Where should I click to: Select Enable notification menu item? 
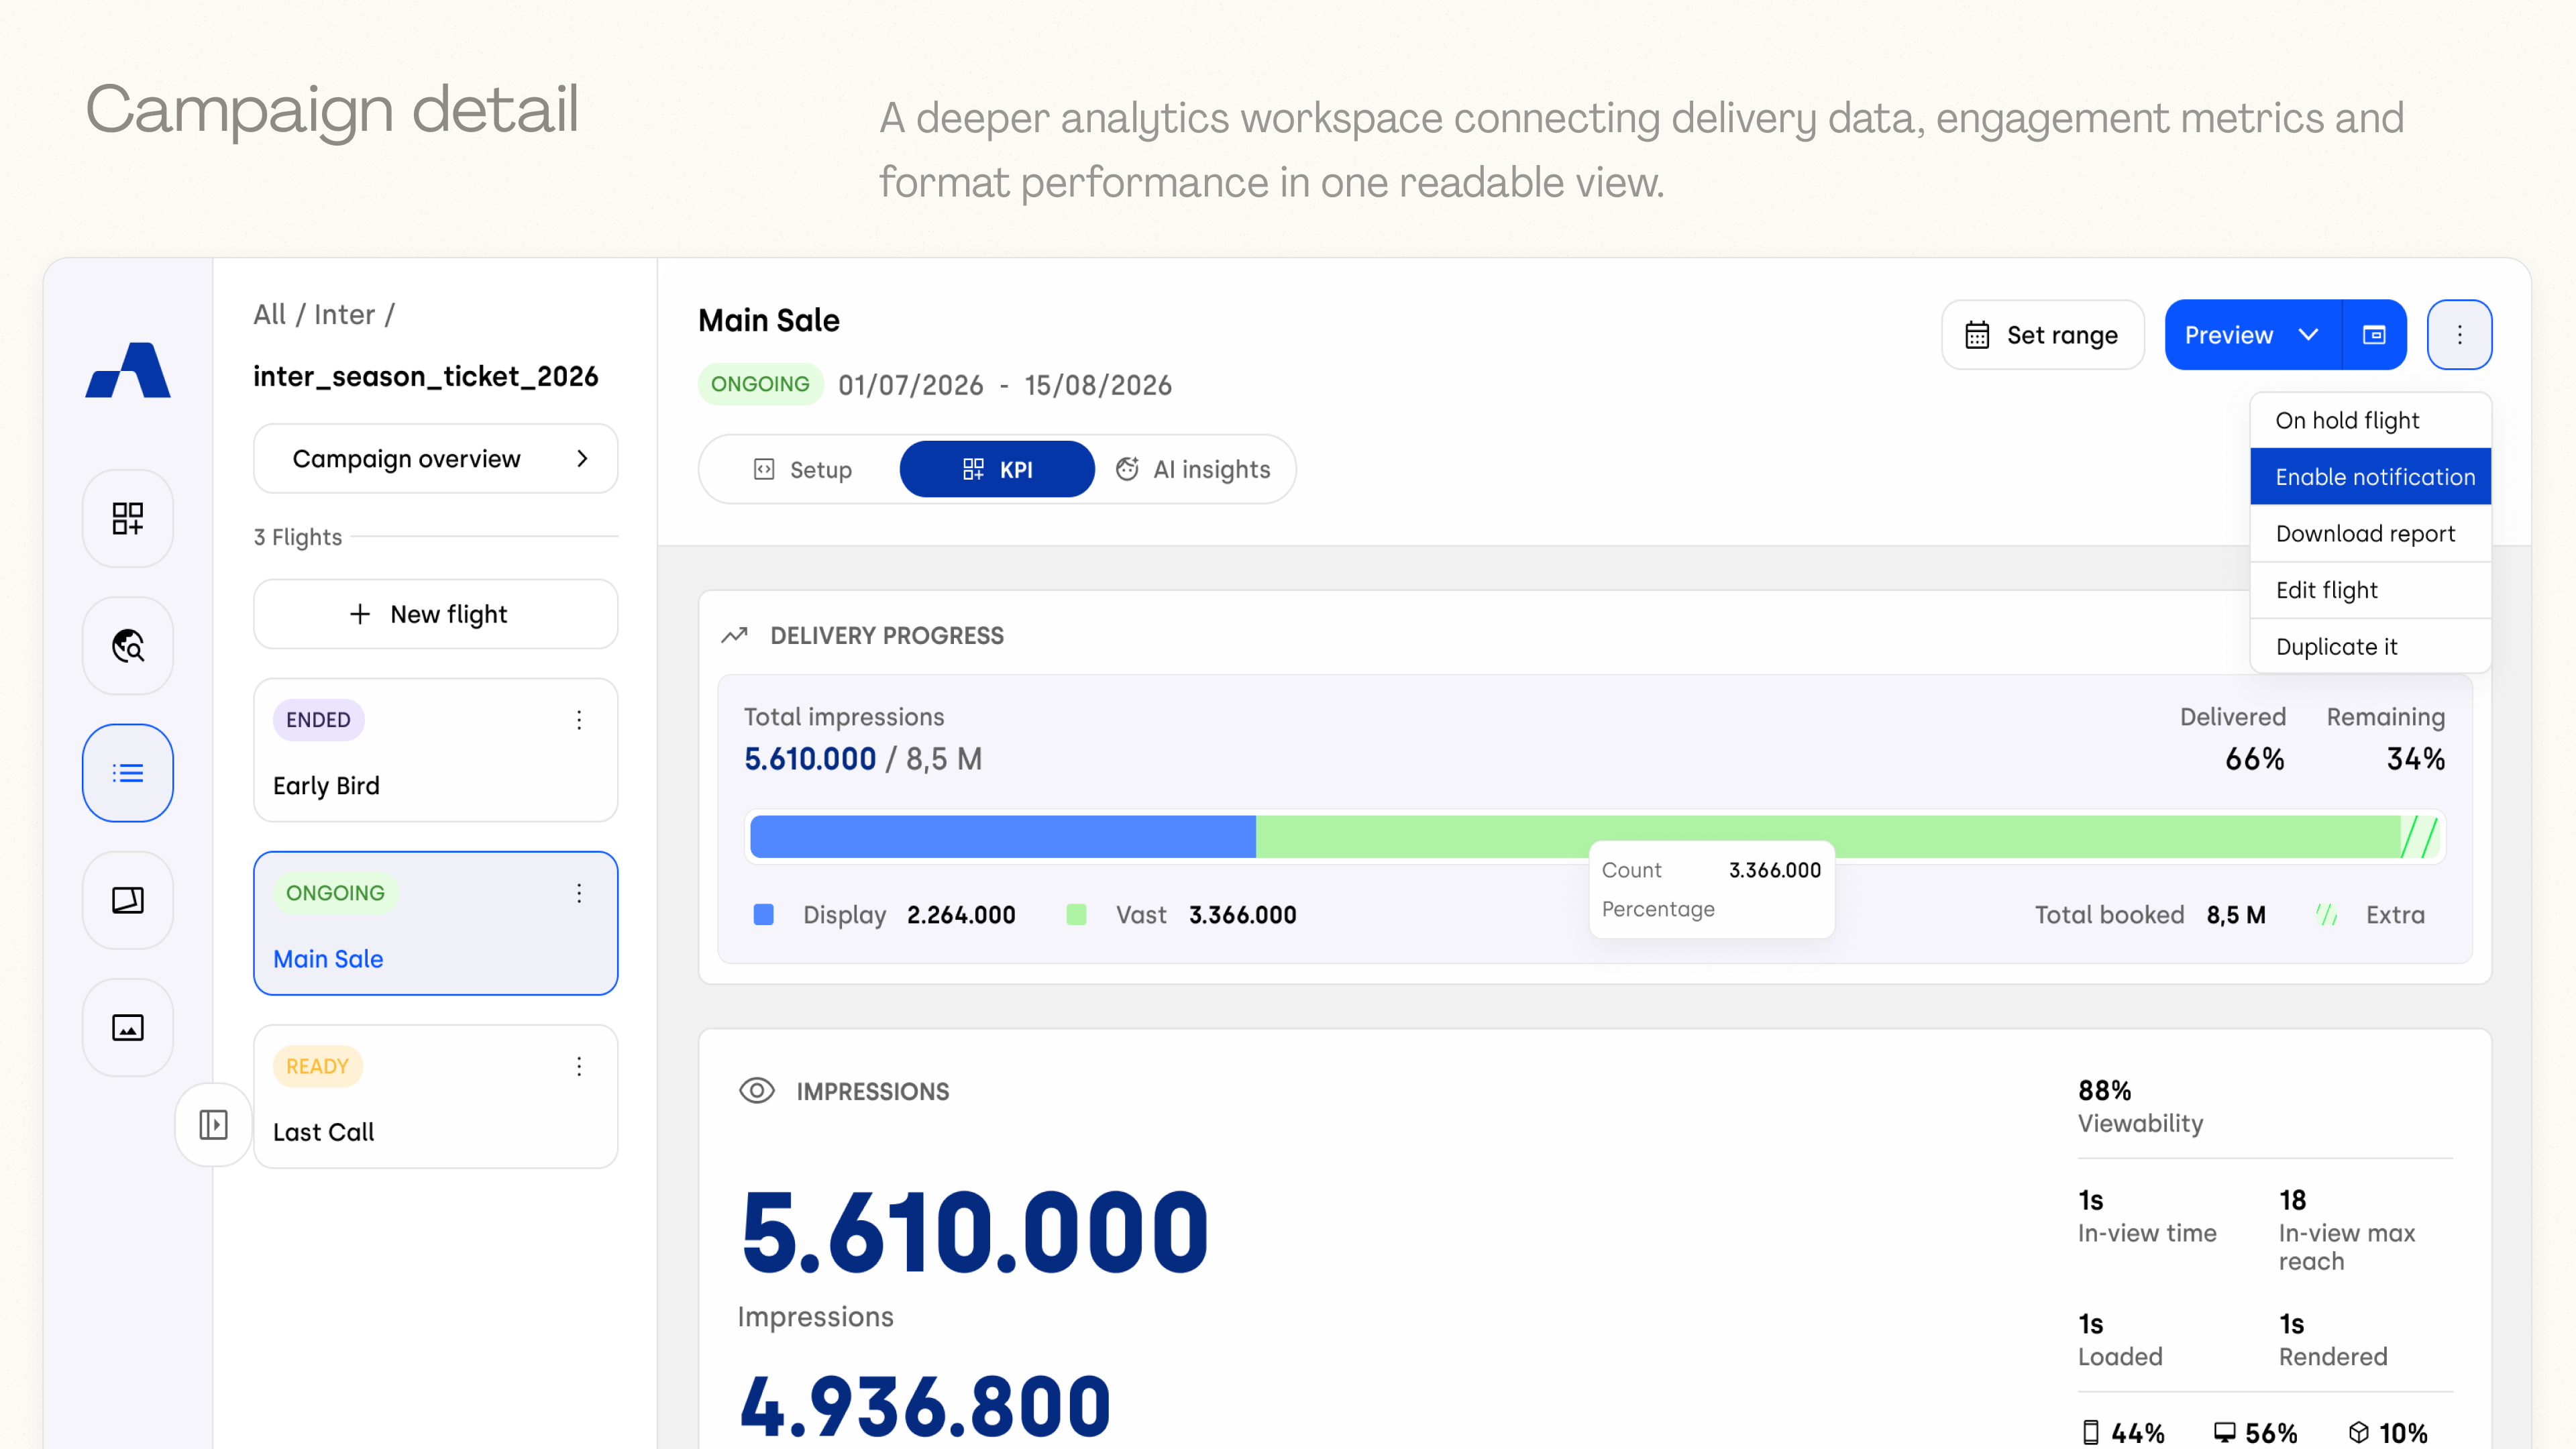2370,477
